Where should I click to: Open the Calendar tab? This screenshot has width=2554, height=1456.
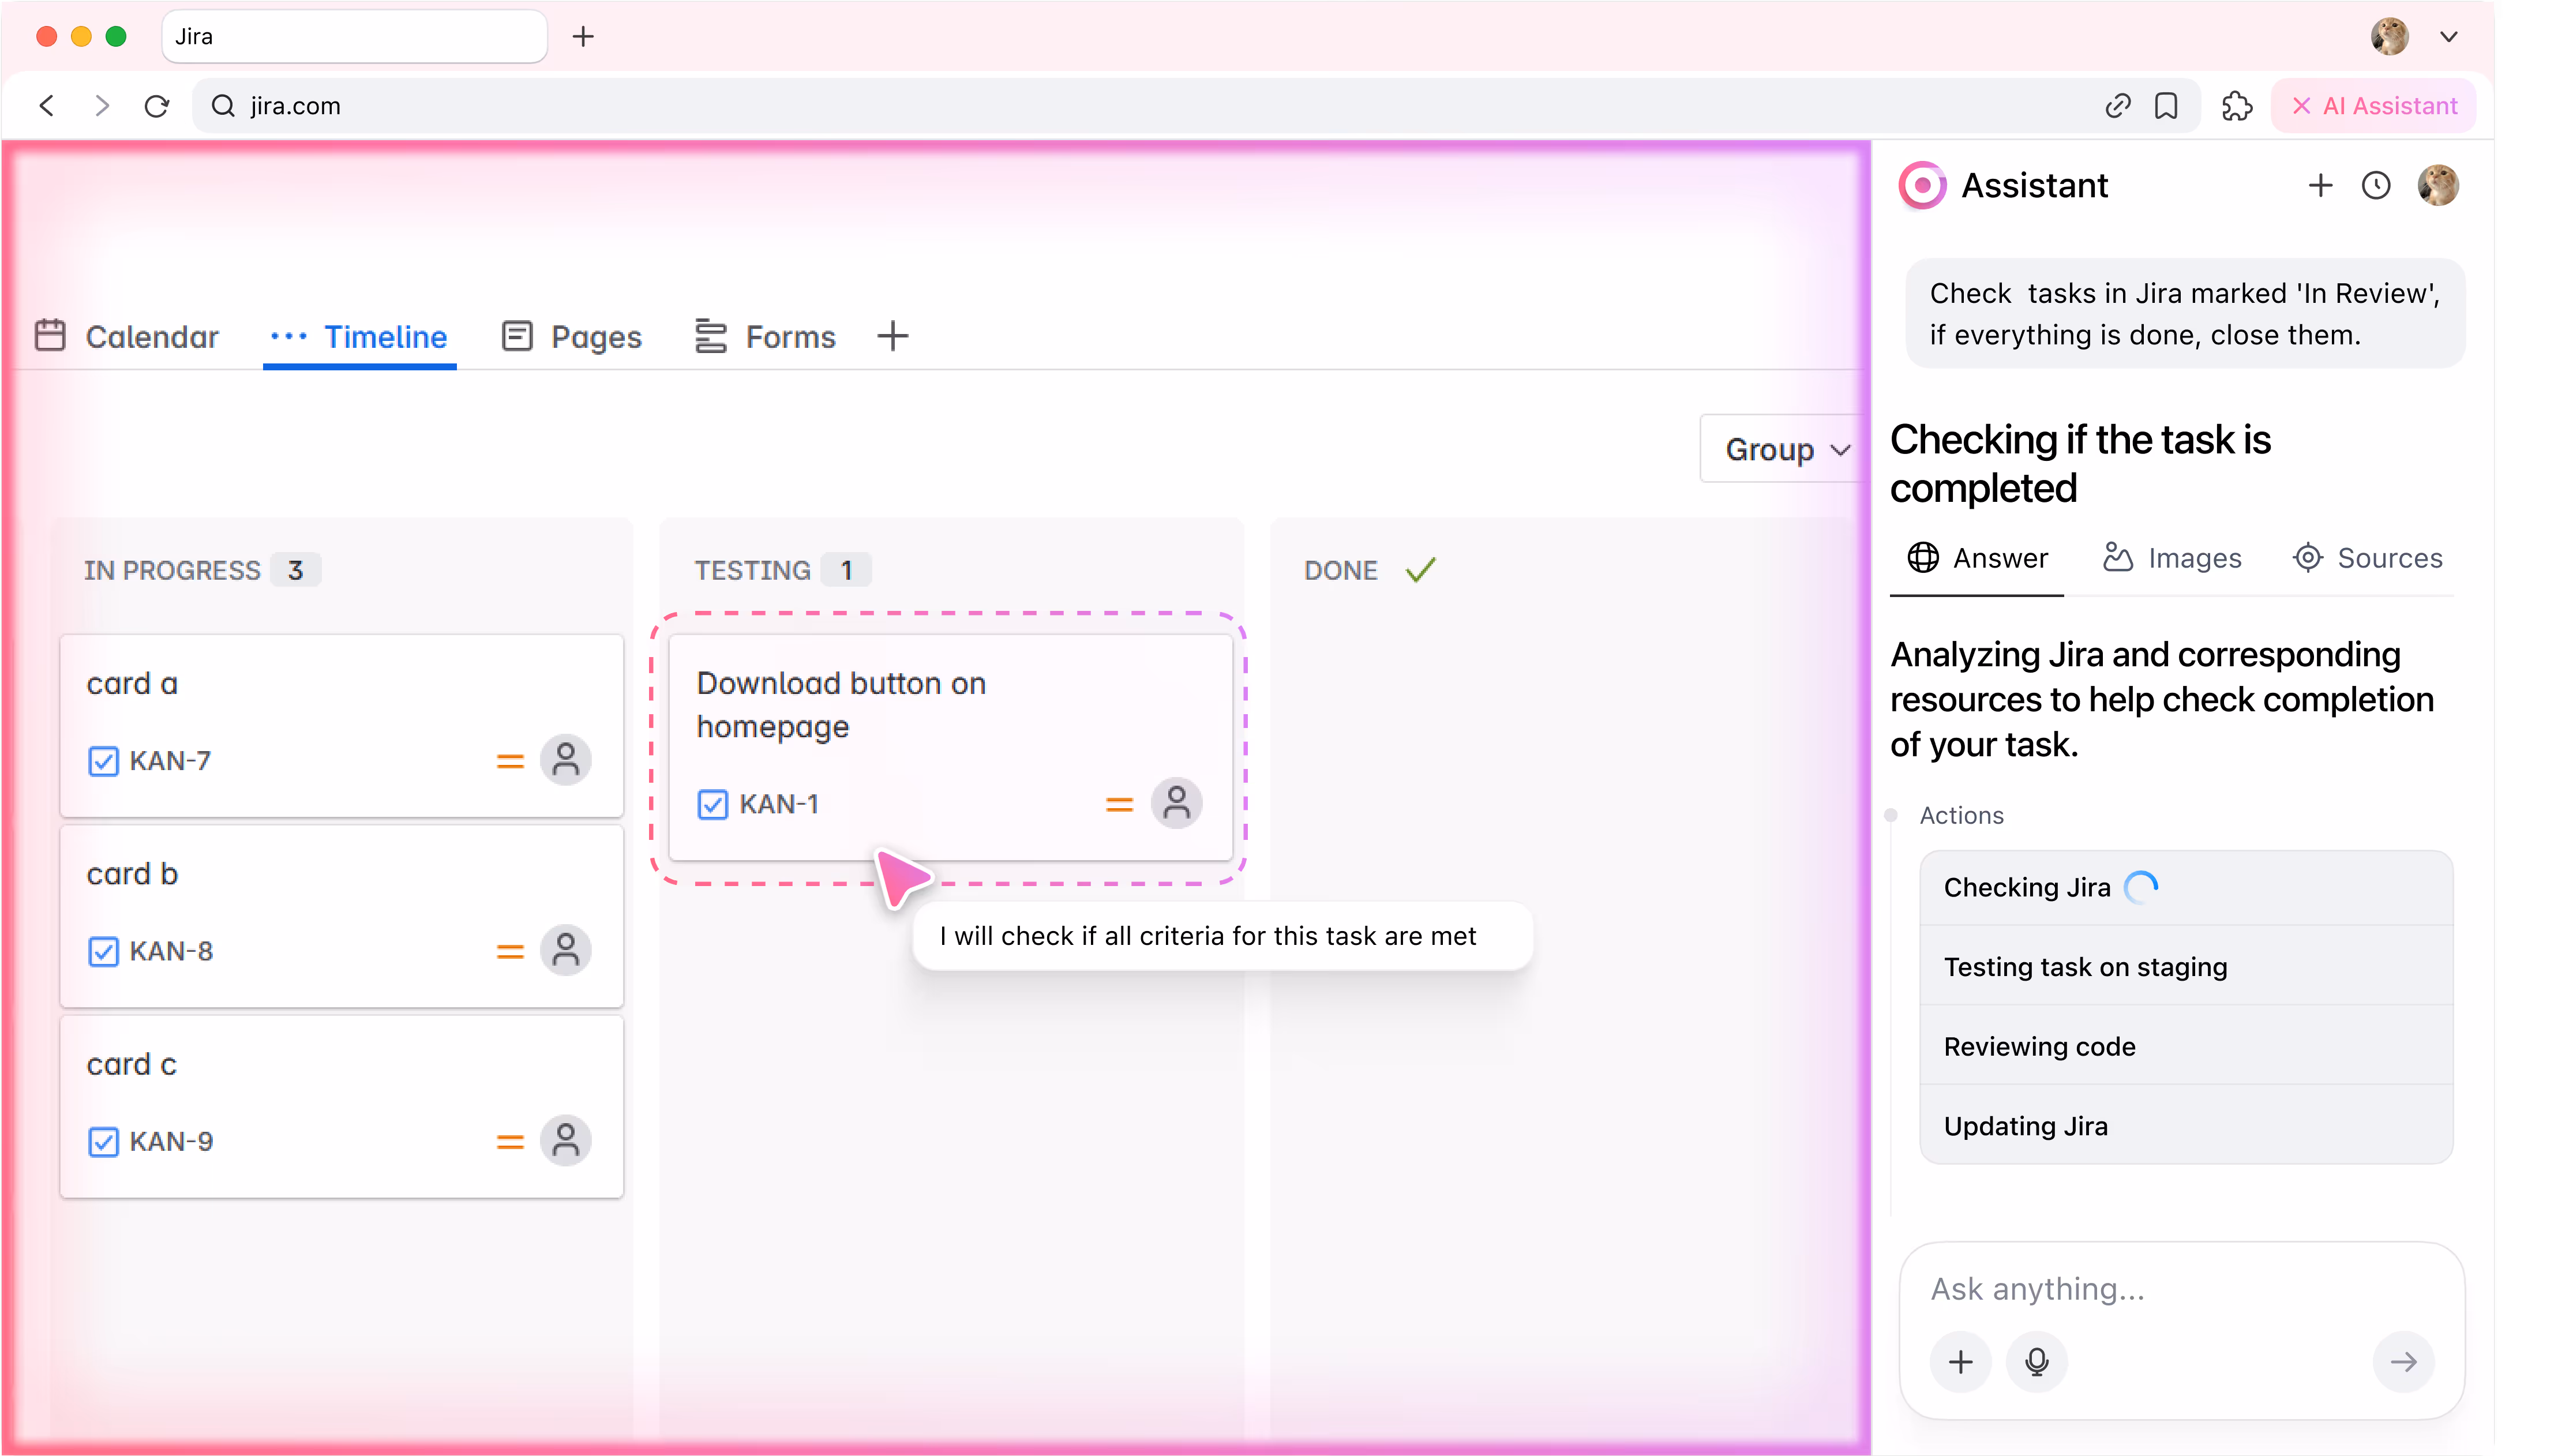pos(126,336)
